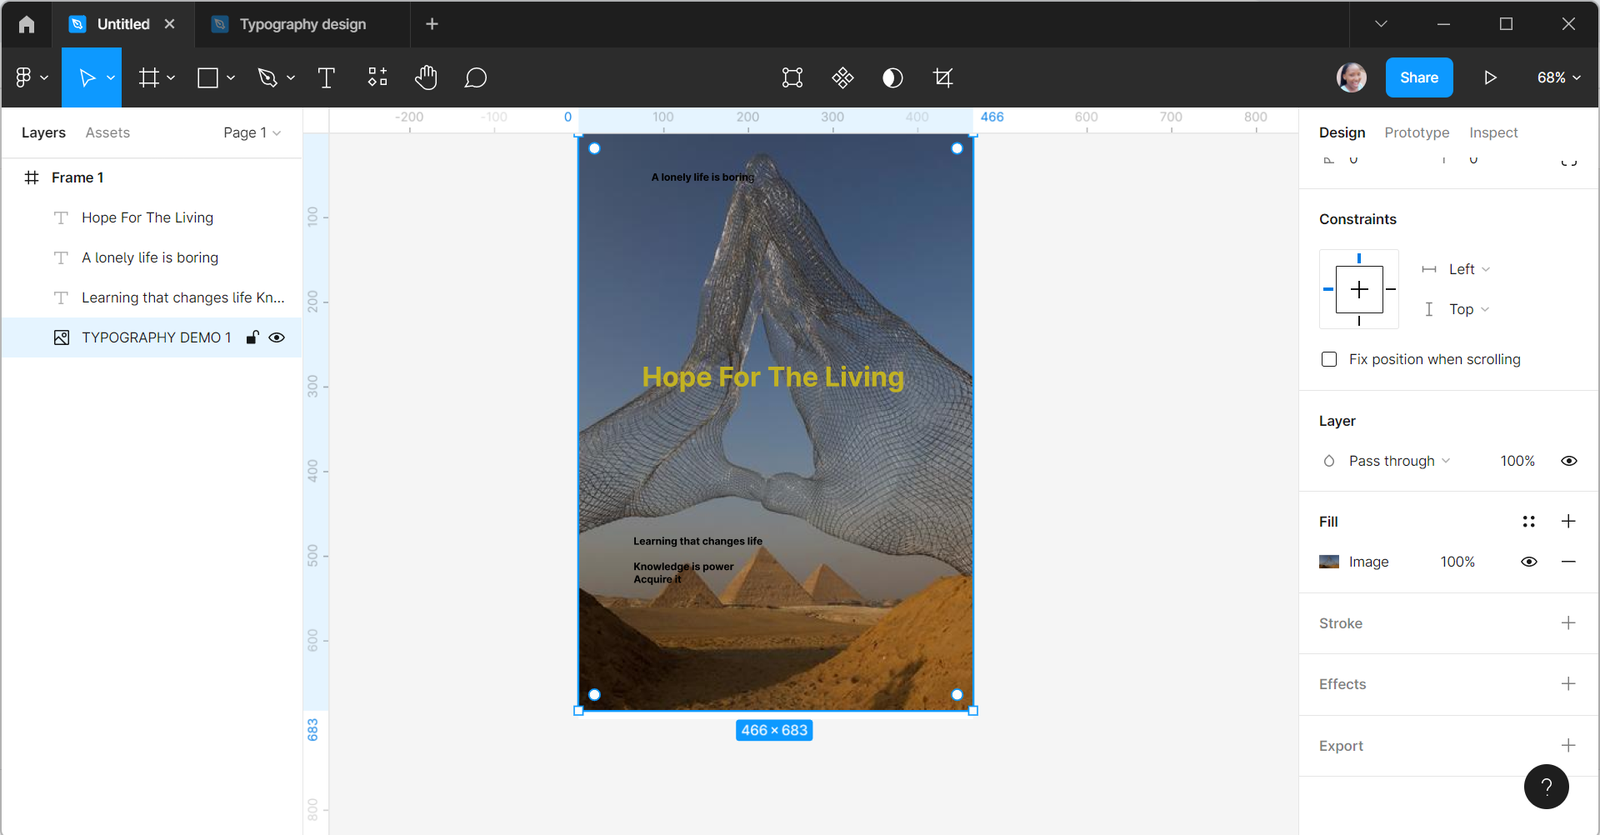Select the Frame tool
This screenshot has width=1600, height=835.
149,77
